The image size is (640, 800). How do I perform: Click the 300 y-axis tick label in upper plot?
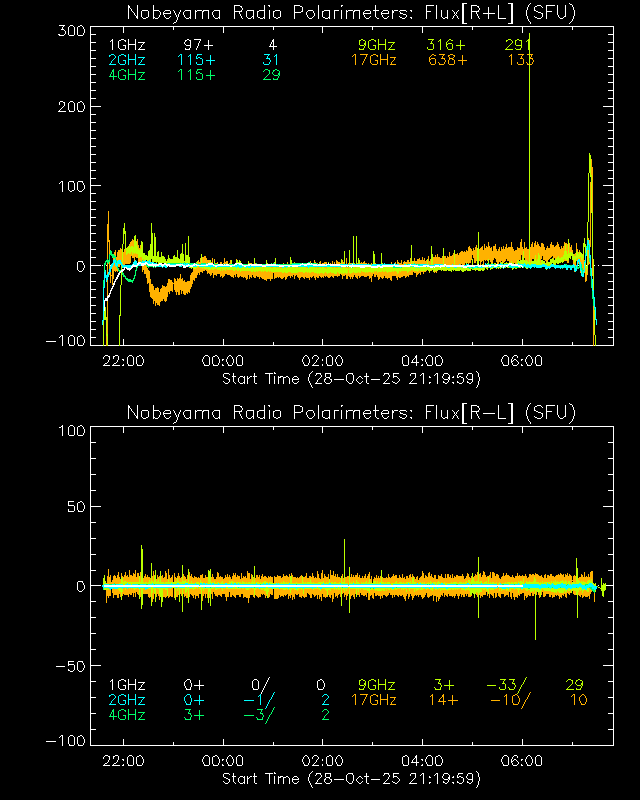pyautogui.click(x=69, y=31)
